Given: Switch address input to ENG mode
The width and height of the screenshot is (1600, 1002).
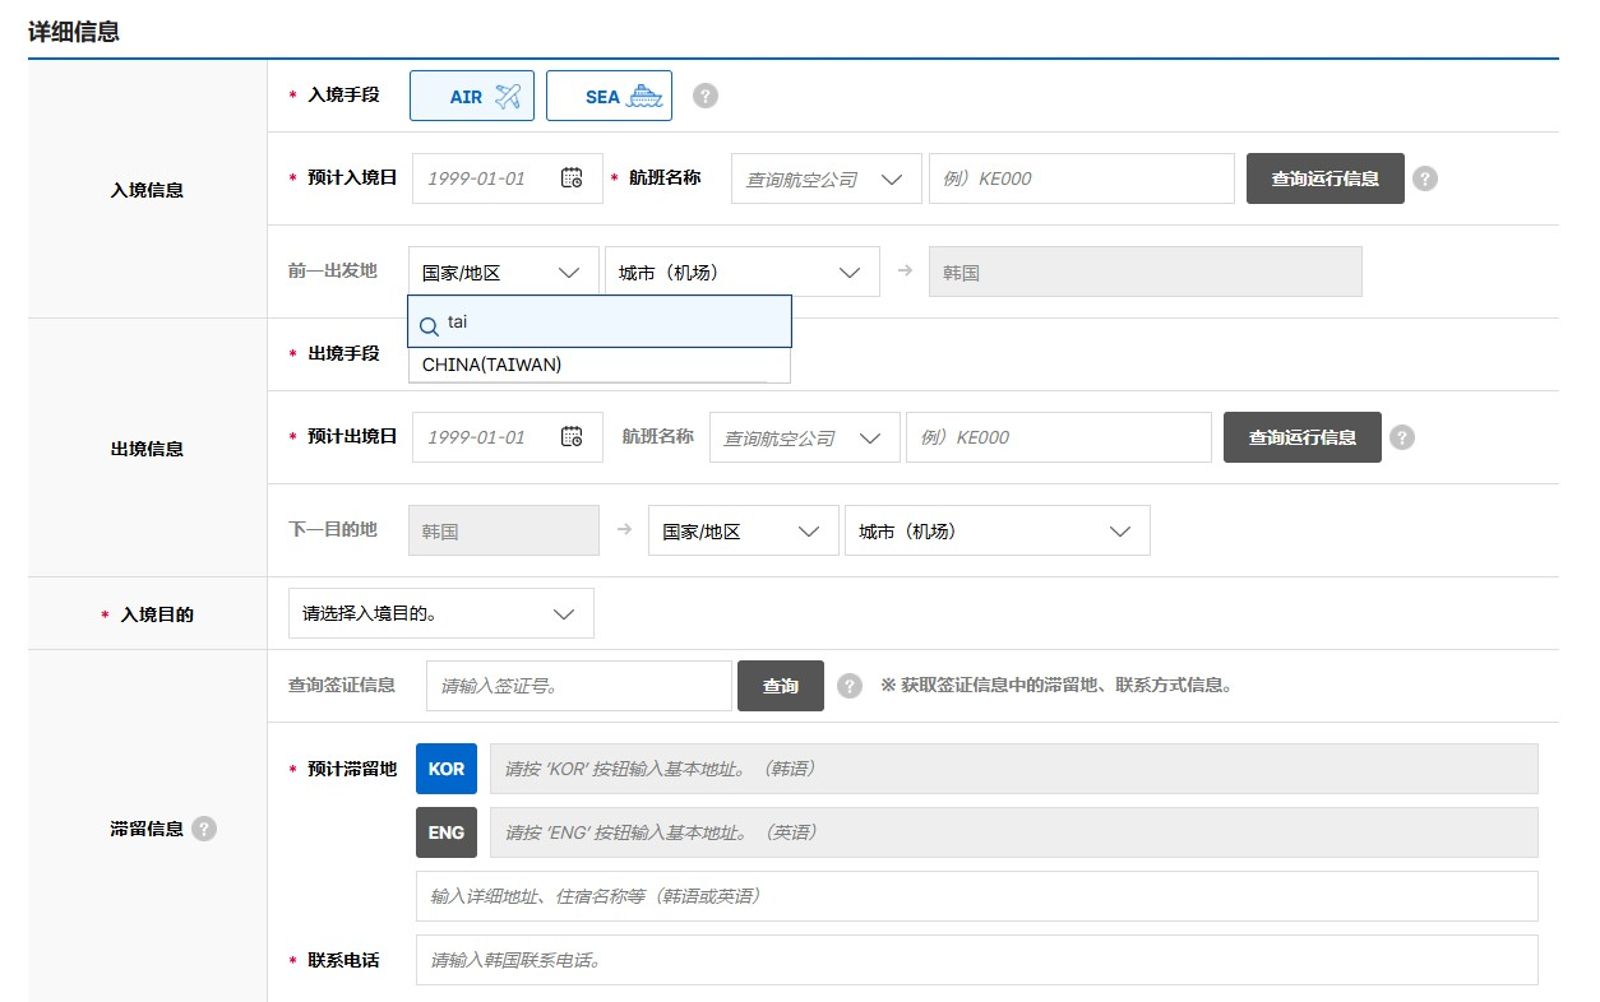Looking at the screenshot, I should [445, 832].
